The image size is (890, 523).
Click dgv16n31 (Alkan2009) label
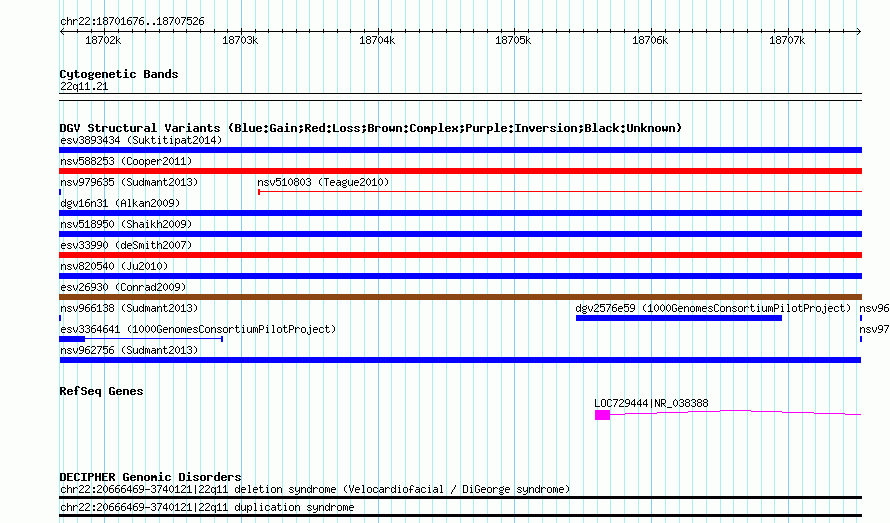pyautogui.click(x=120, y=203)
